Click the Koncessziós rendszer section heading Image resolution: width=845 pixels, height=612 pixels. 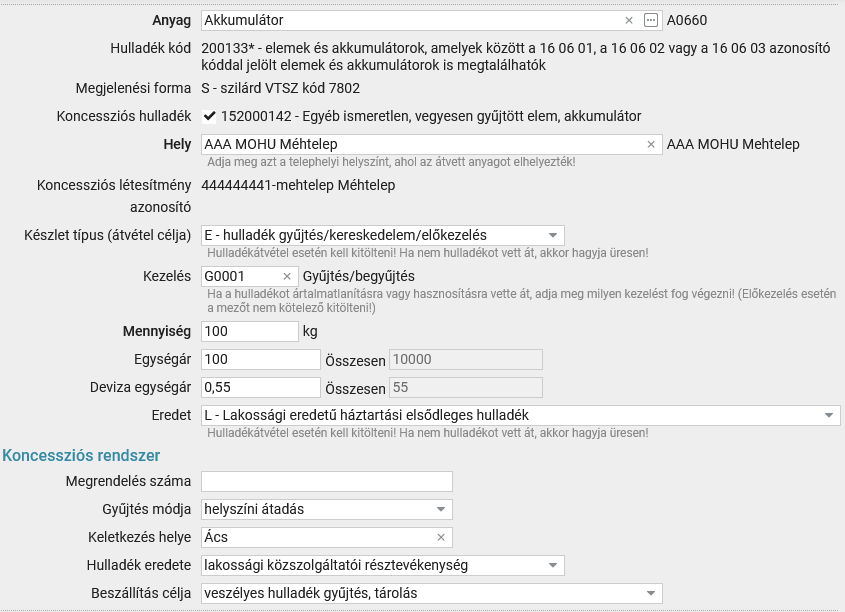(x=81, y=455)
